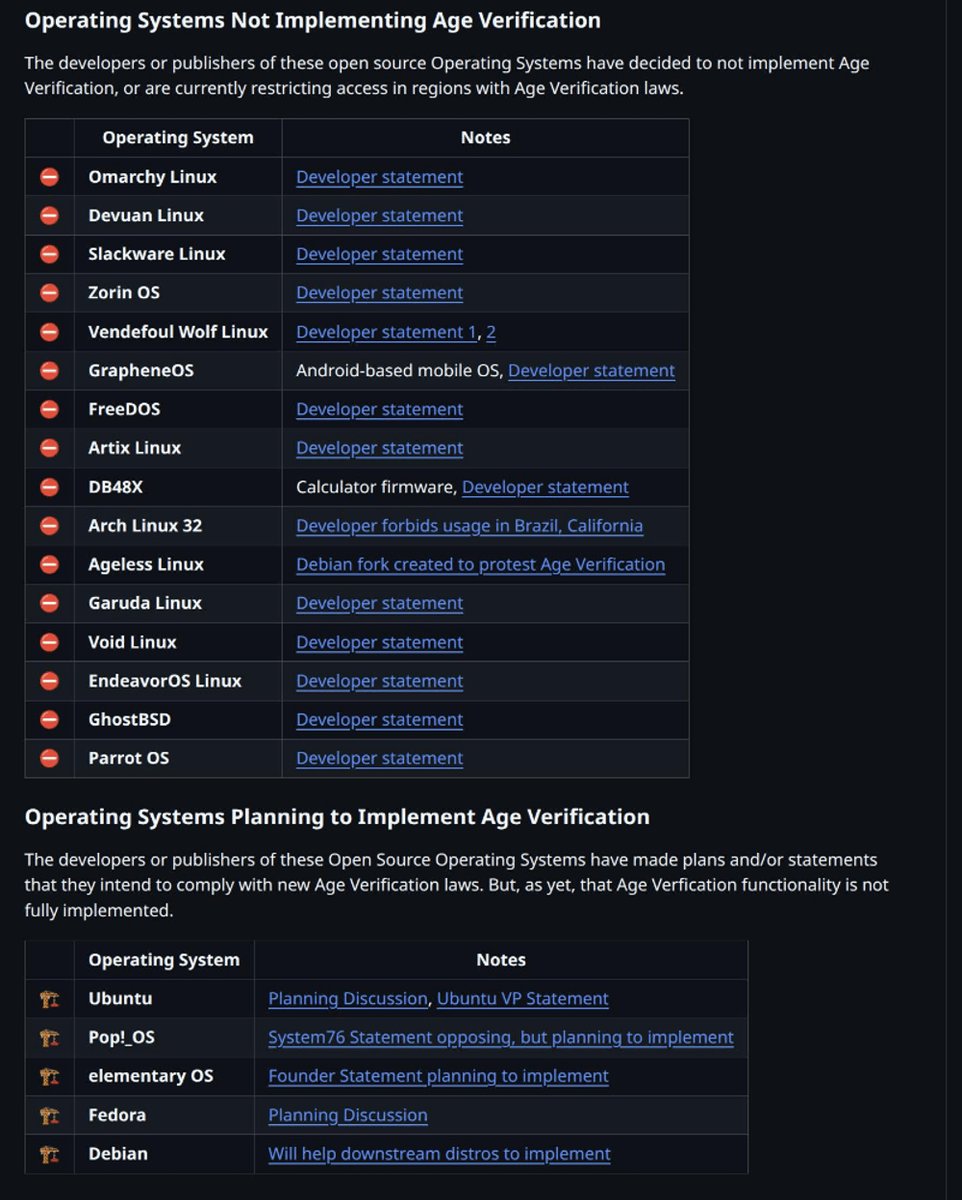Select the 'Debian' name cell
The image size is (962, 1200).
coord(164,1154)
